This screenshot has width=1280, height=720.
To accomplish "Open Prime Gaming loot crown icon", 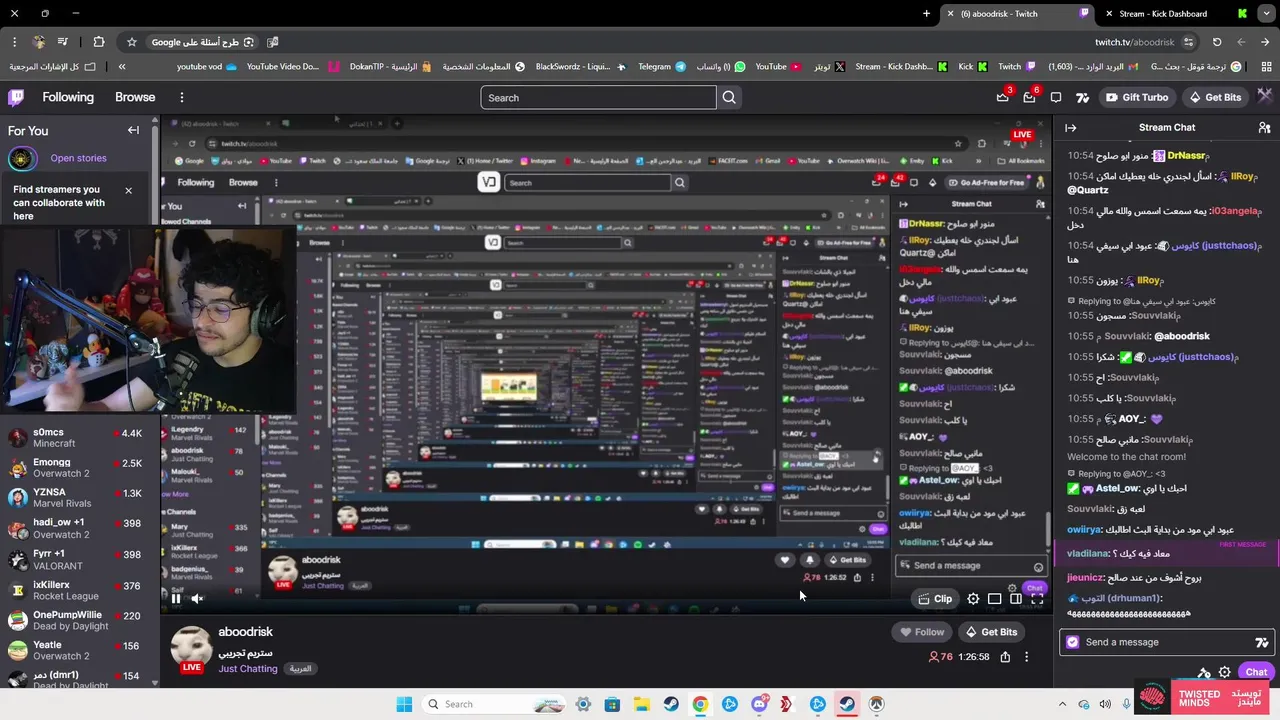I will pos(1003,97).
